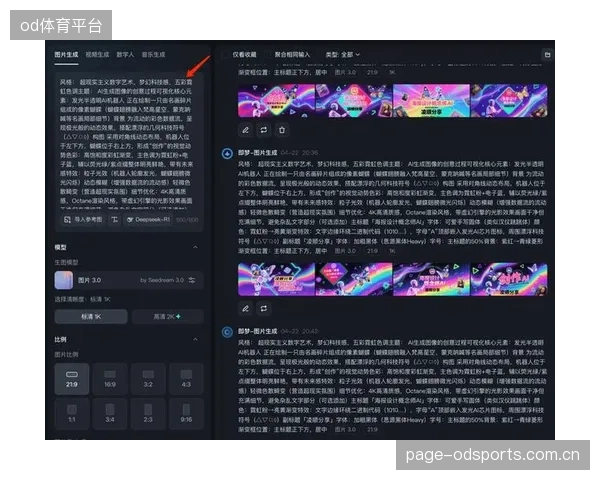Select 标清 1K resolution

pos(91,316)
